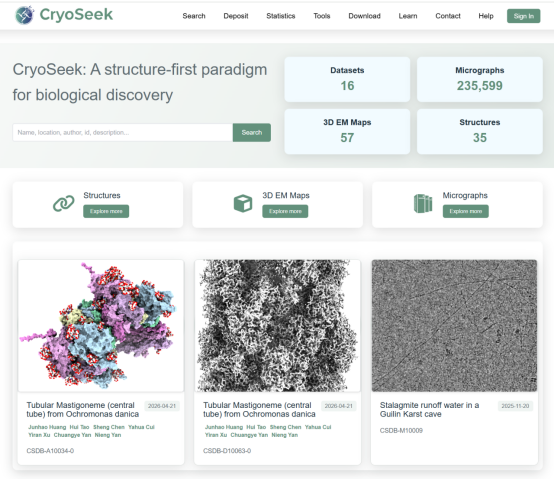Click the green Search button beside input
Viewport: 554px width, 479px height.
(x=252, y=132)
